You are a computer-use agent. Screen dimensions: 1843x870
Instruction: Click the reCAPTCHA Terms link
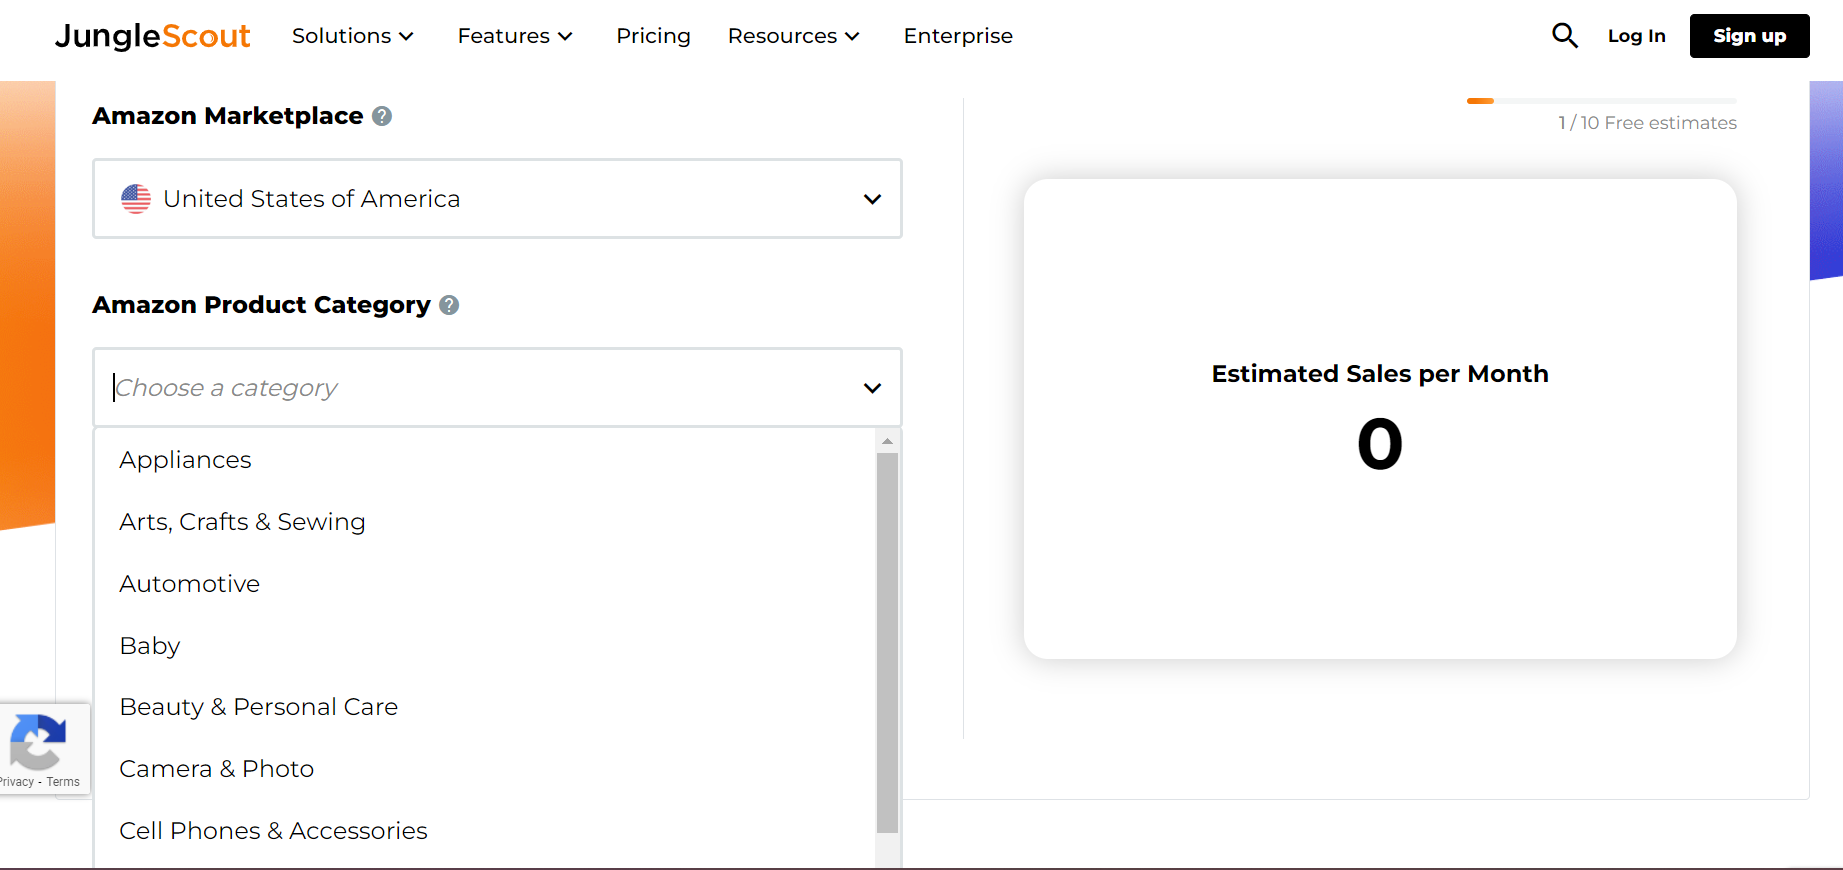tap(63, 782)
